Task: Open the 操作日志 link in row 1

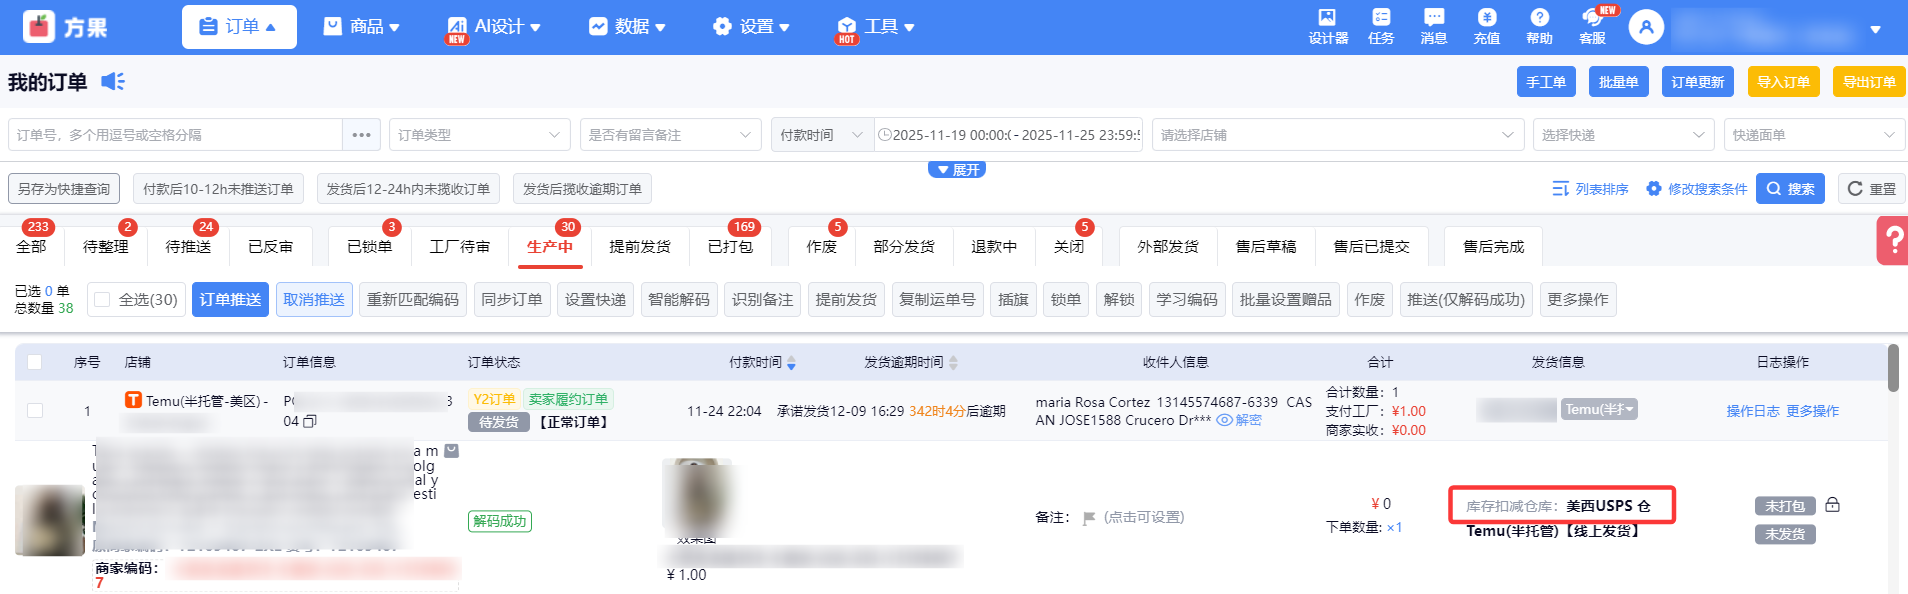Action: click(x=1752, y=411)
